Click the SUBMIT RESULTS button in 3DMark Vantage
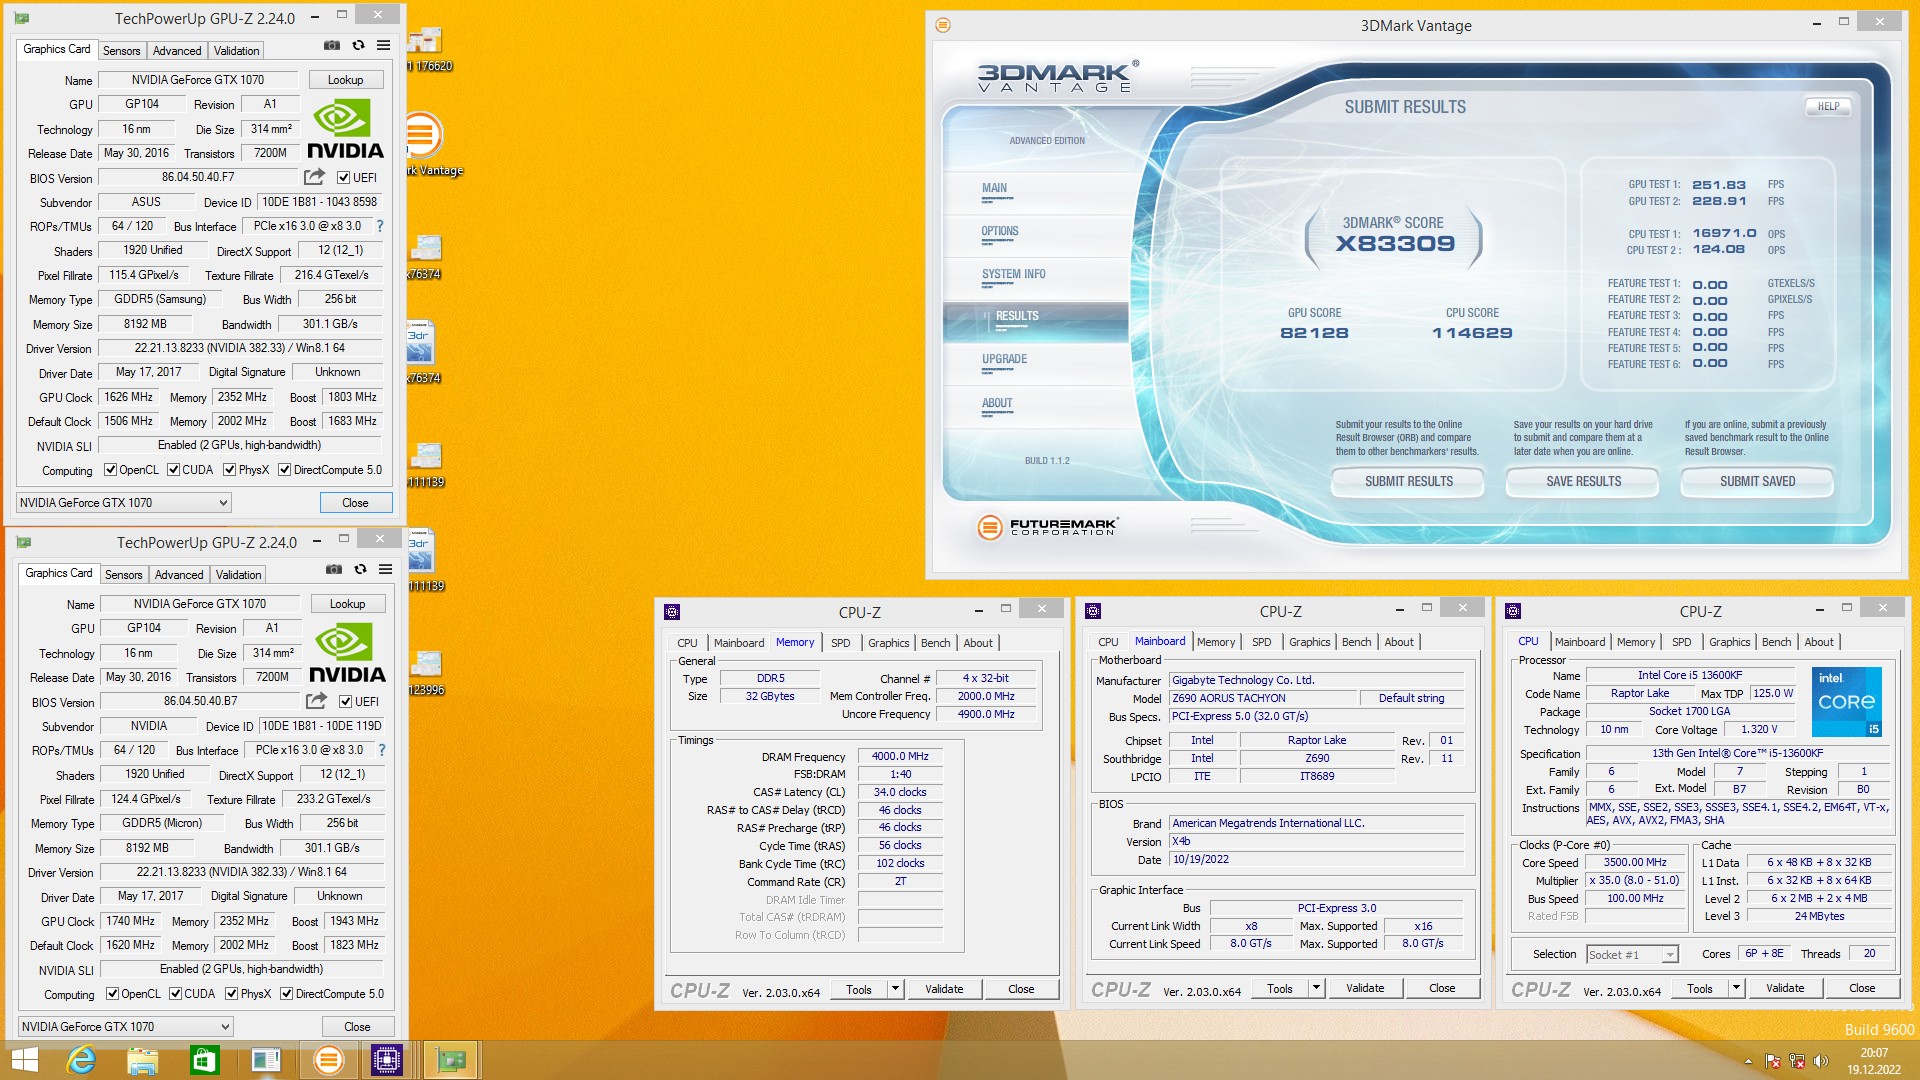The width and height of the screenshot is (1920, 1080). 1409,482
